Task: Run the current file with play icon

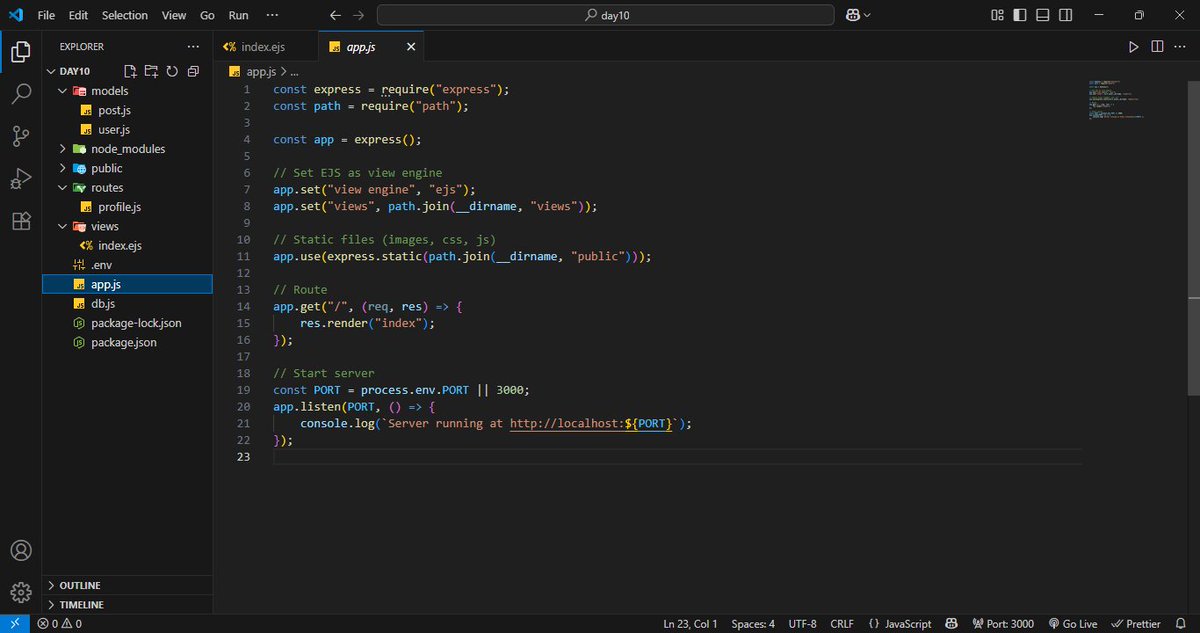Action: pos(1133,46)
